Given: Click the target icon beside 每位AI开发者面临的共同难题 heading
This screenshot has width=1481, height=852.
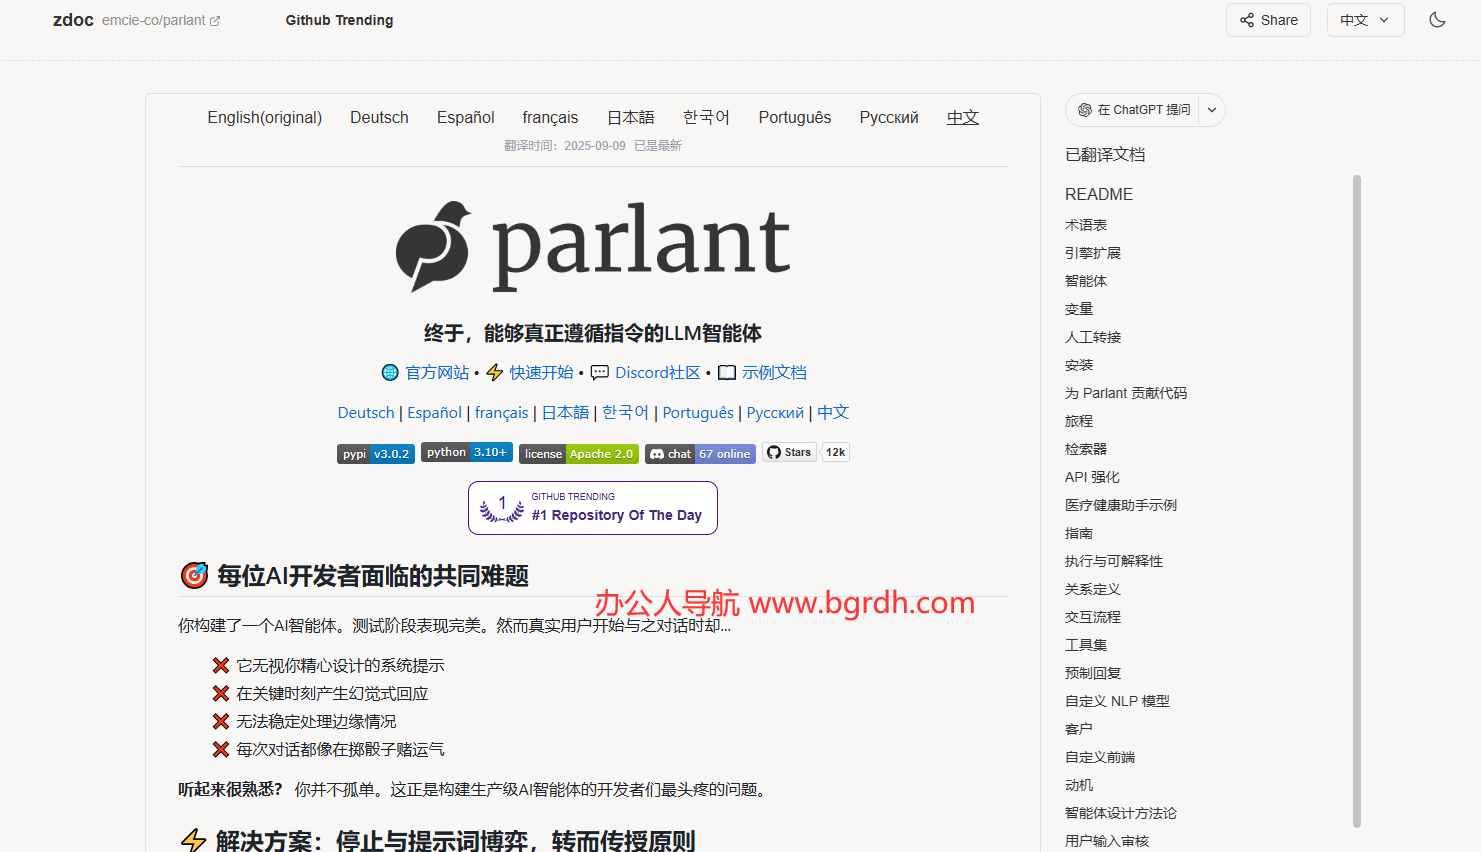Looking at the screenshot, I should click(x=194, y=576).
